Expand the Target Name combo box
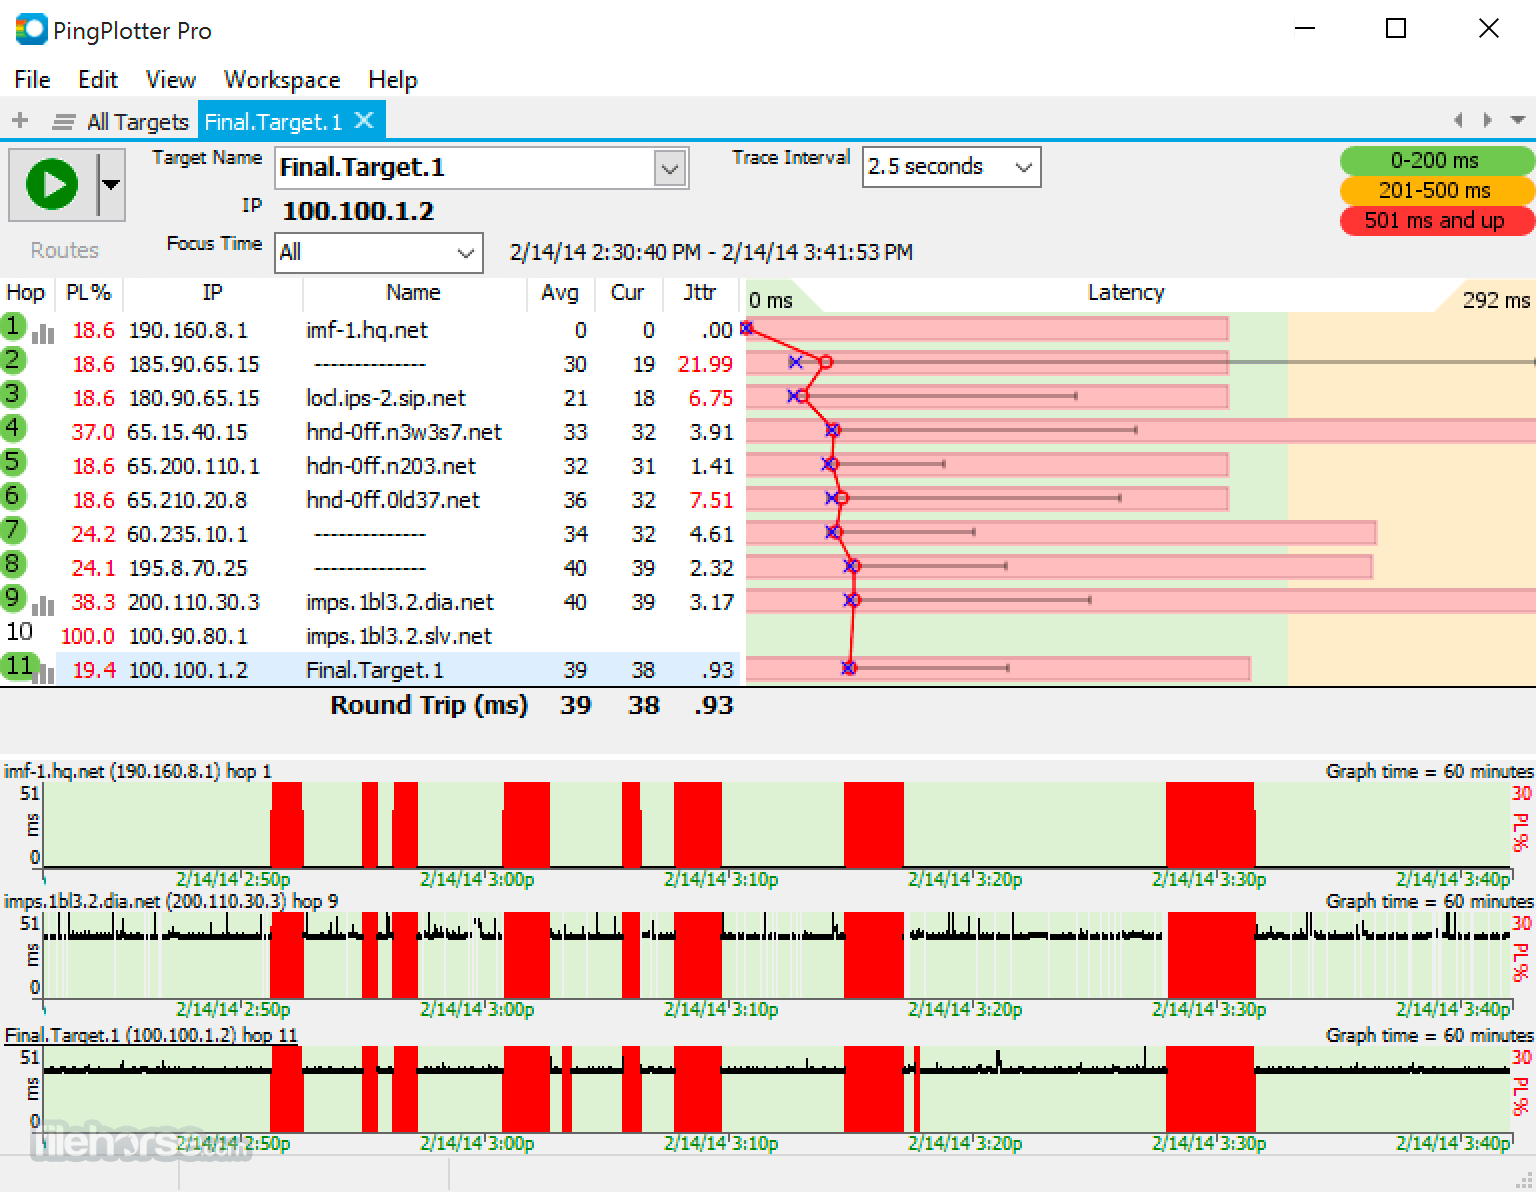Viewport: 1536px width, 1192px height. (x=669, y=168)
